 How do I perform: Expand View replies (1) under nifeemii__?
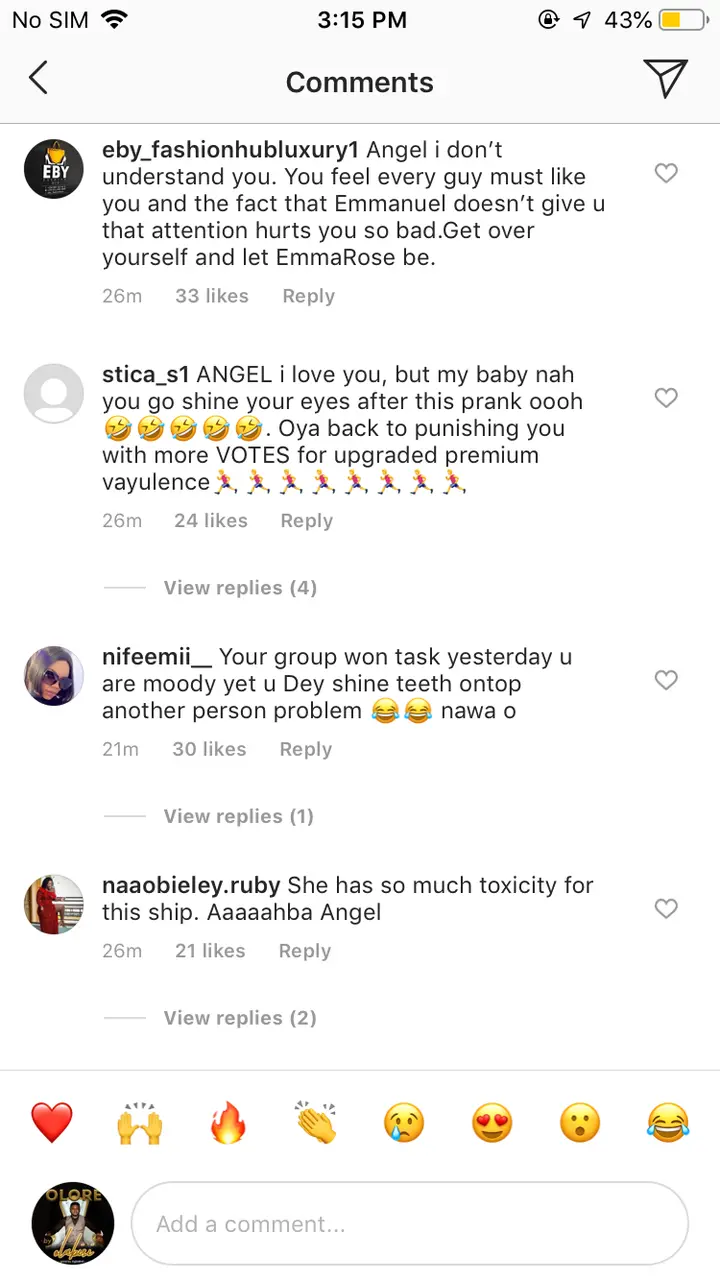coord(238,817)
